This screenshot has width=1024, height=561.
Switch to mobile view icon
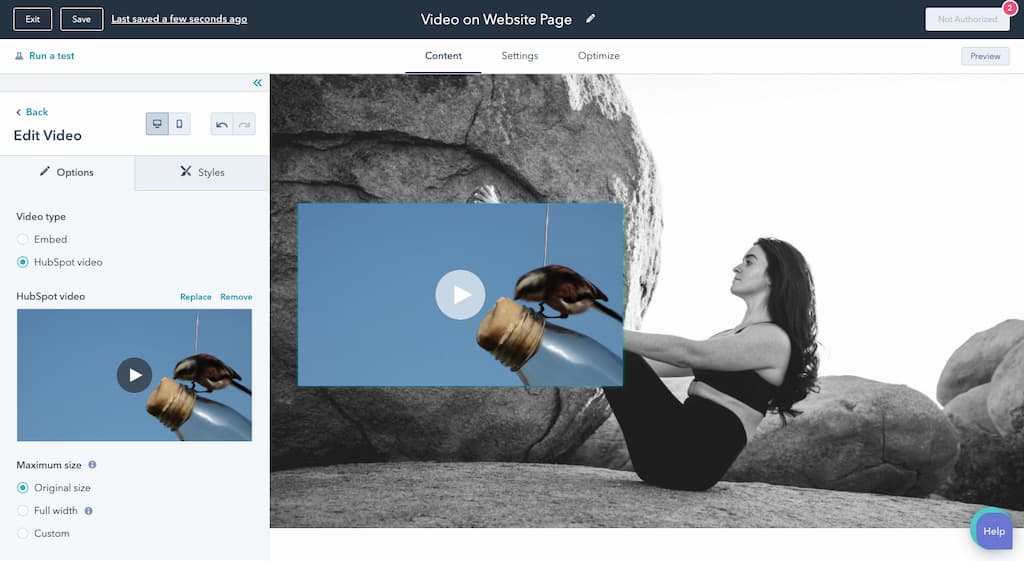click(179, 124)
